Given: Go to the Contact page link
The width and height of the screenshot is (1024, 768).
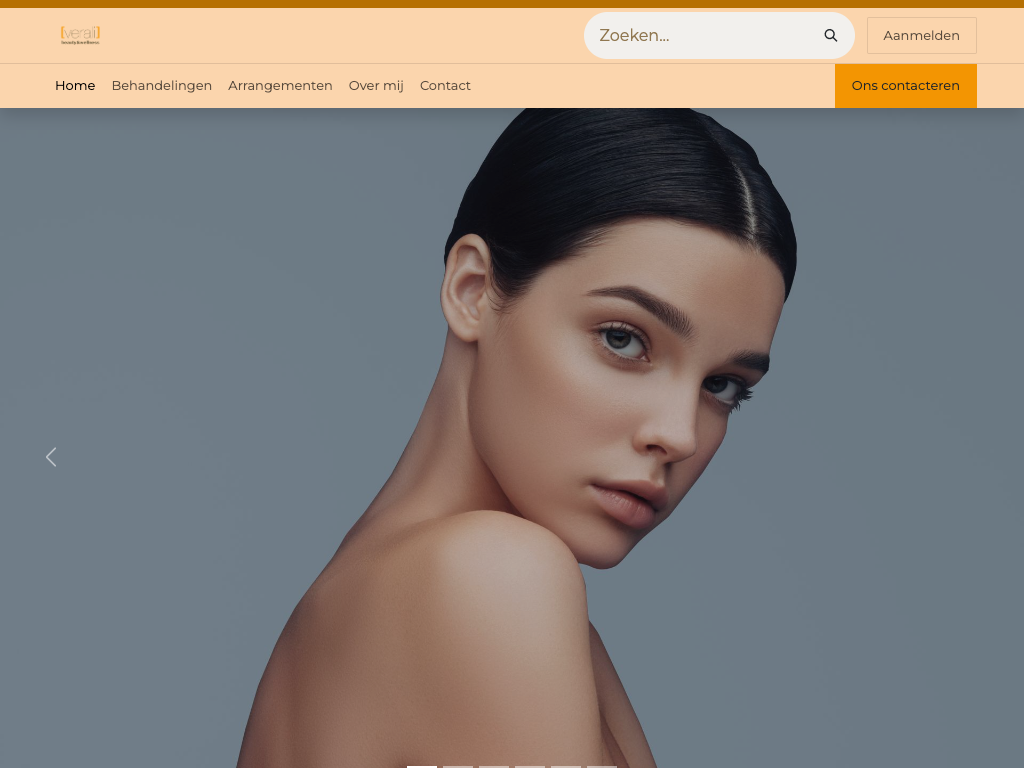Looking at the screenshot, I should pyautogui.click(x=445, y=86).
